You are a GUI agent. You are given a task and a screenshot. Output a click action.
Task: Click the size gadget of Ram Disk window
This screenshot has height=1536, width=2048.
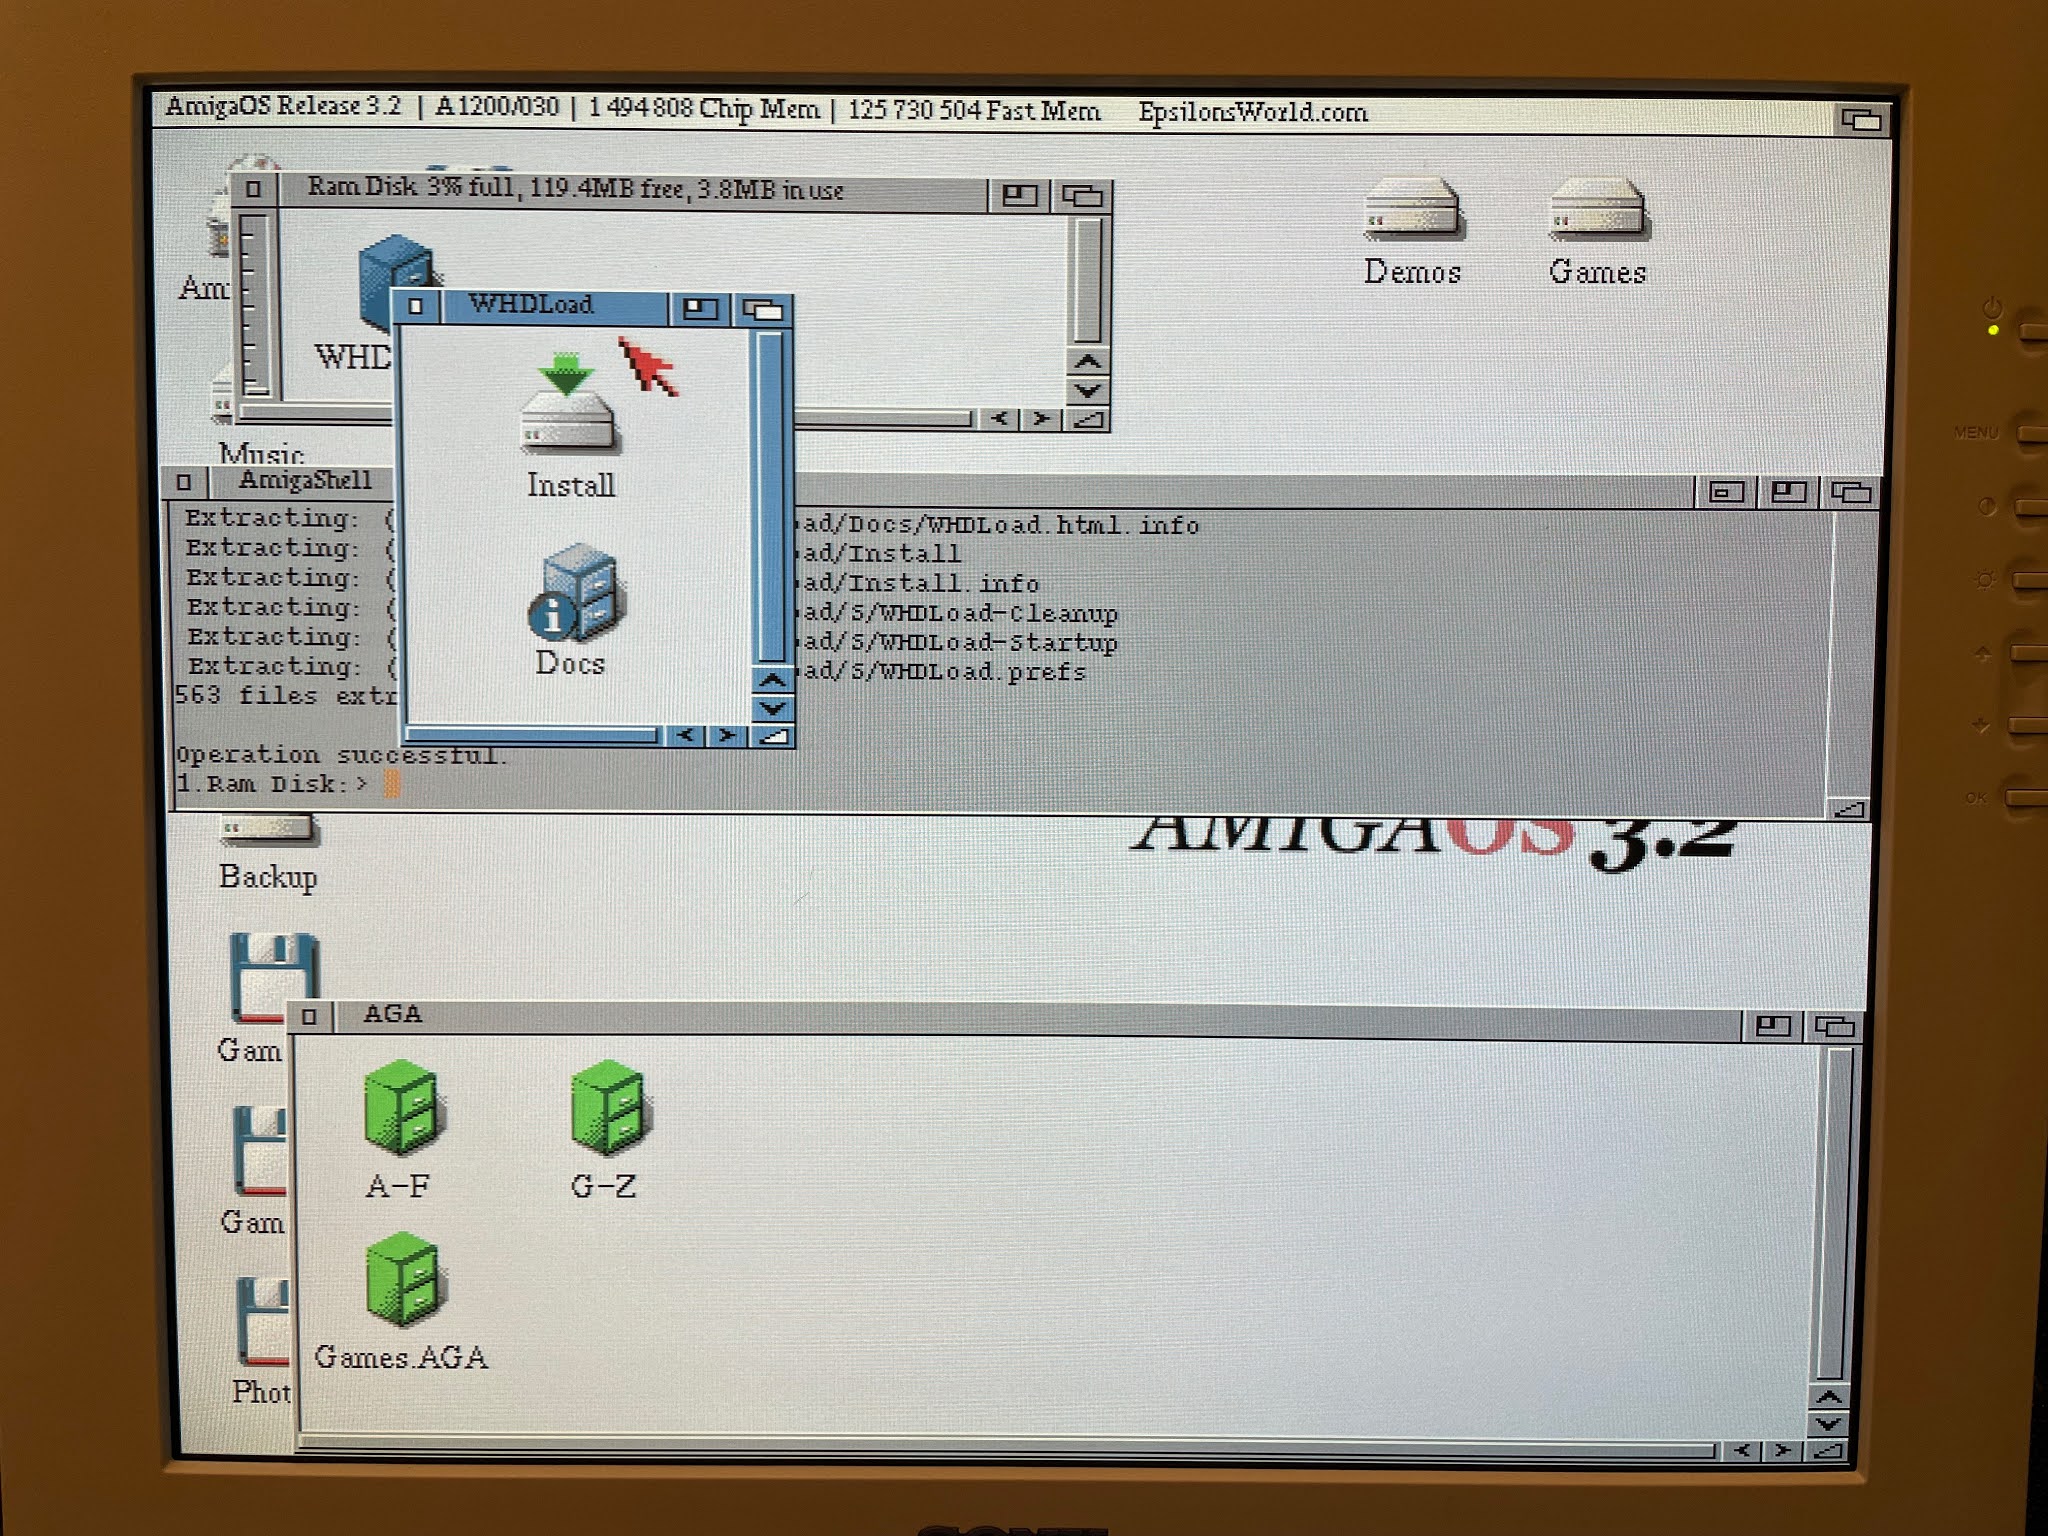pos(1087,420)
